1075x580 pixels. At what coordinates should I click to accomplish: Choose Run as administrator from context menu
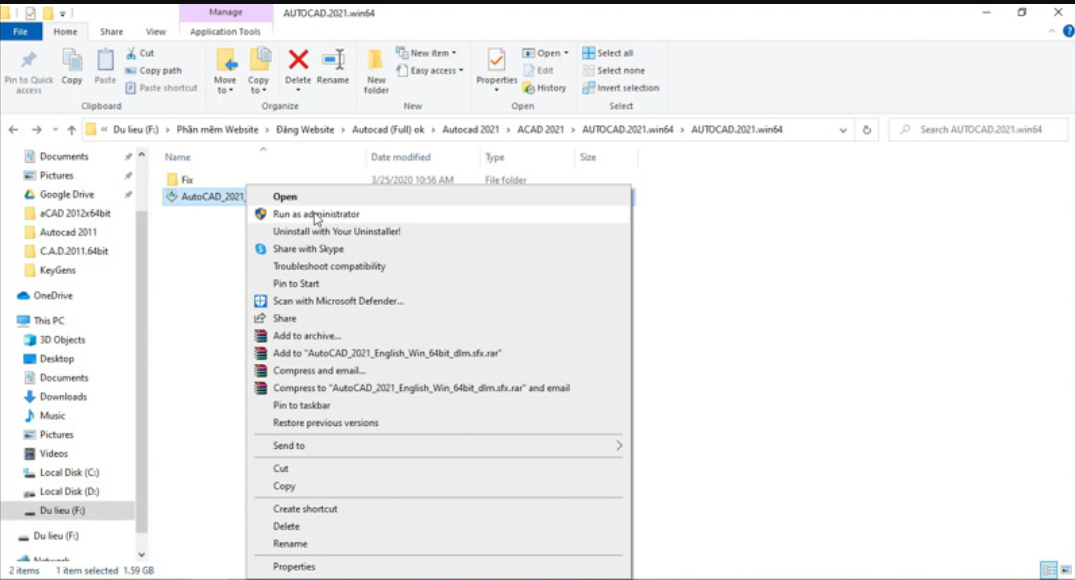coord(316,214)
